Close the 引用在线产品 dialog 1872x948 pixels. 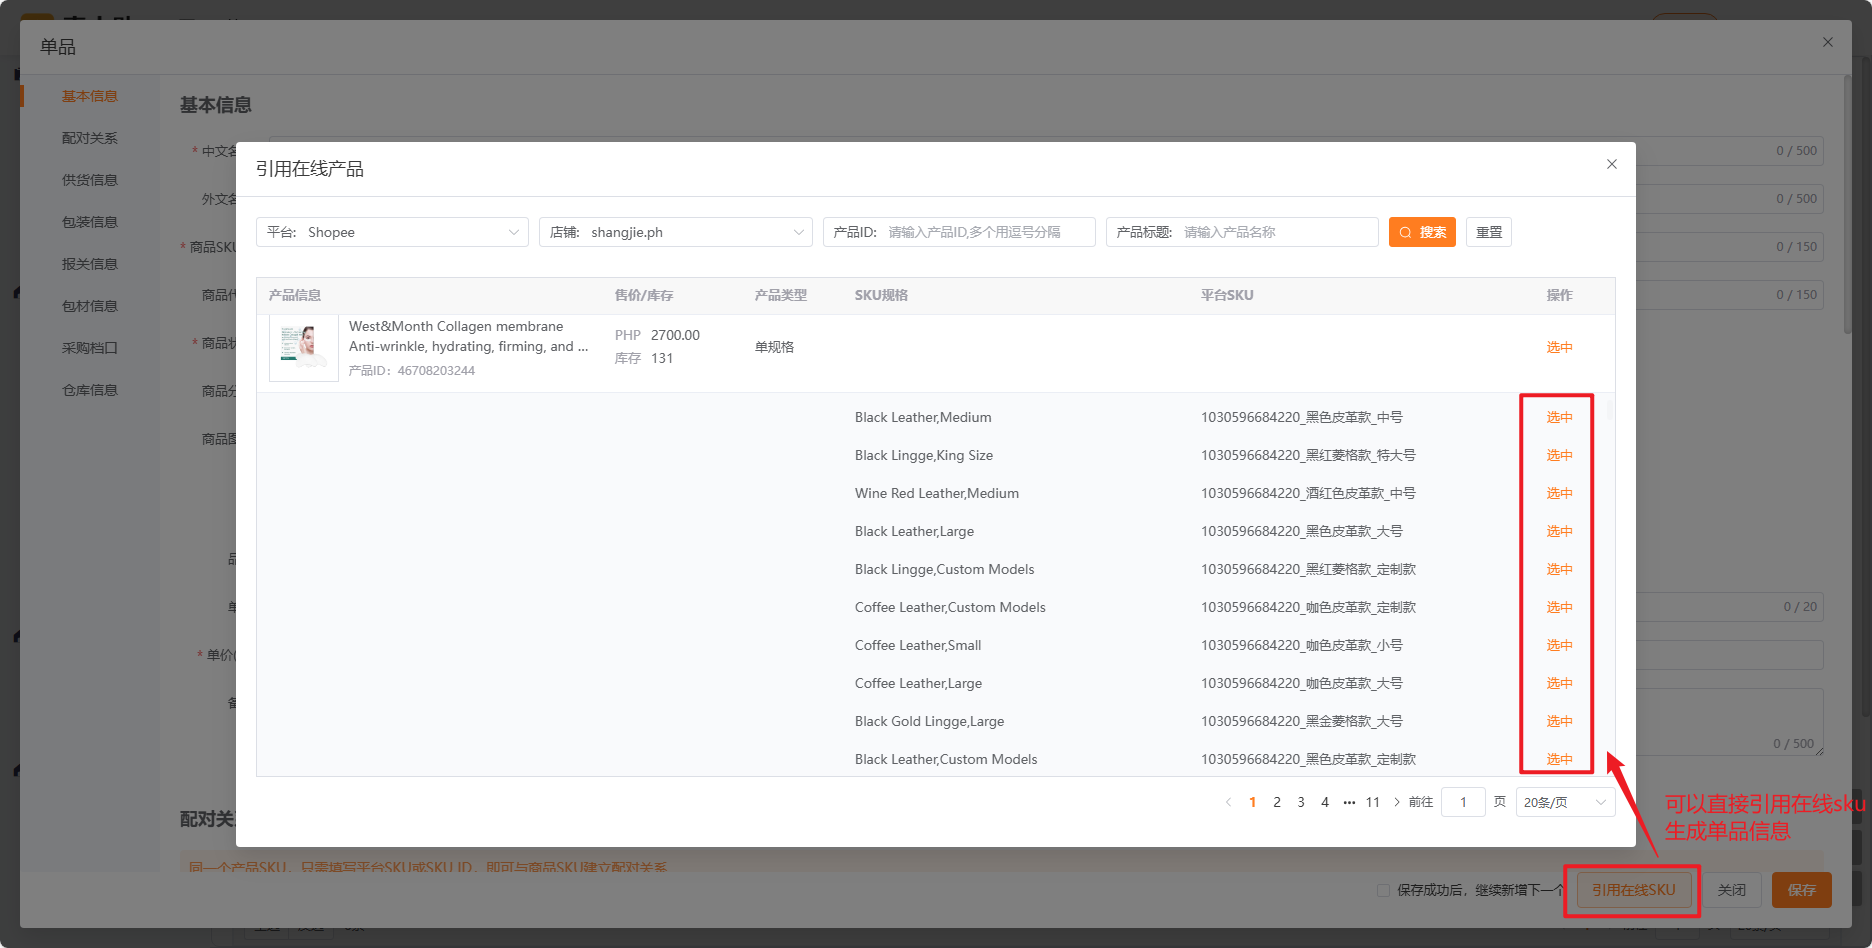click(1611, 164)
